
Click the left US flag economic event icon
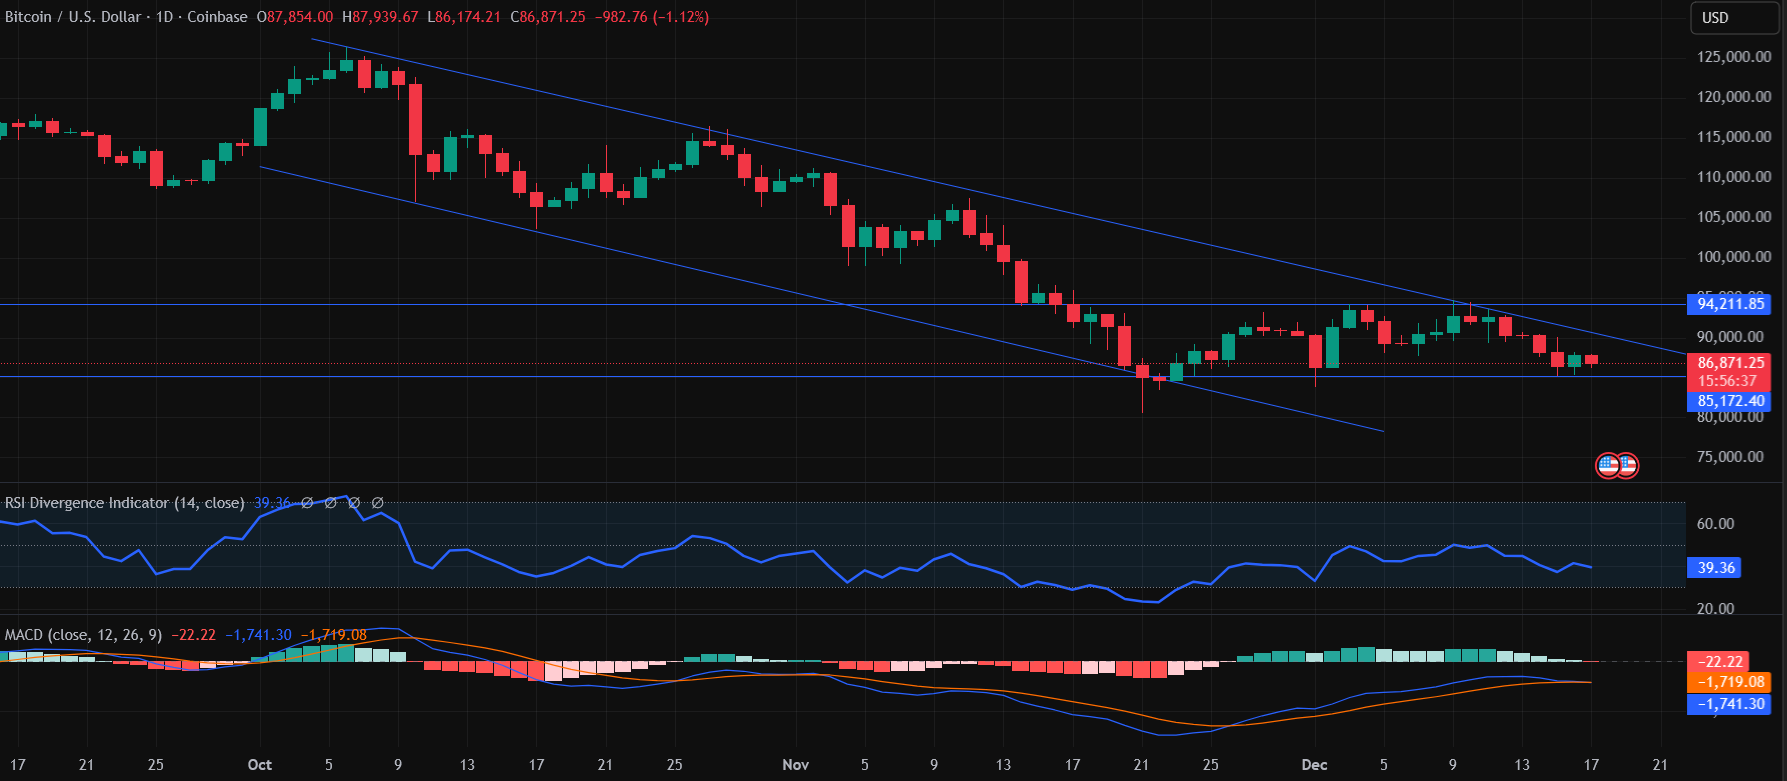1608,465
